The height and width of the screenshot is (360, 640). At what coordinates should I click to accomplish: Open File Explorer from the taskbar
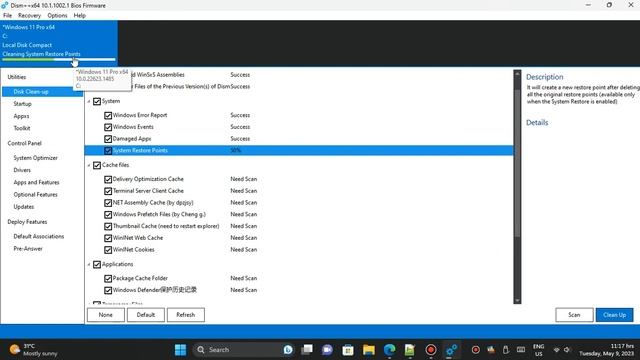369,350
